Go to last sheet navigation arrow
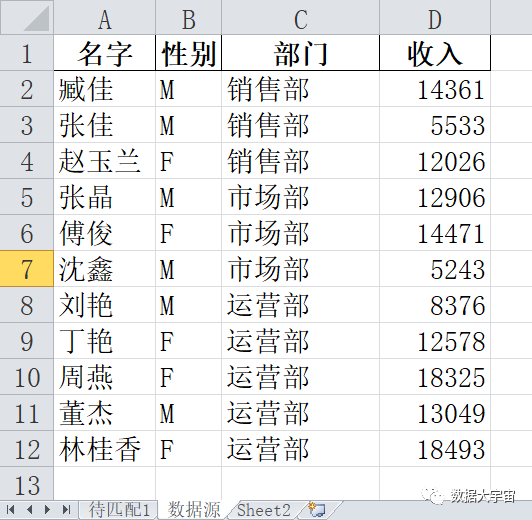 click(x=66, y=509)
